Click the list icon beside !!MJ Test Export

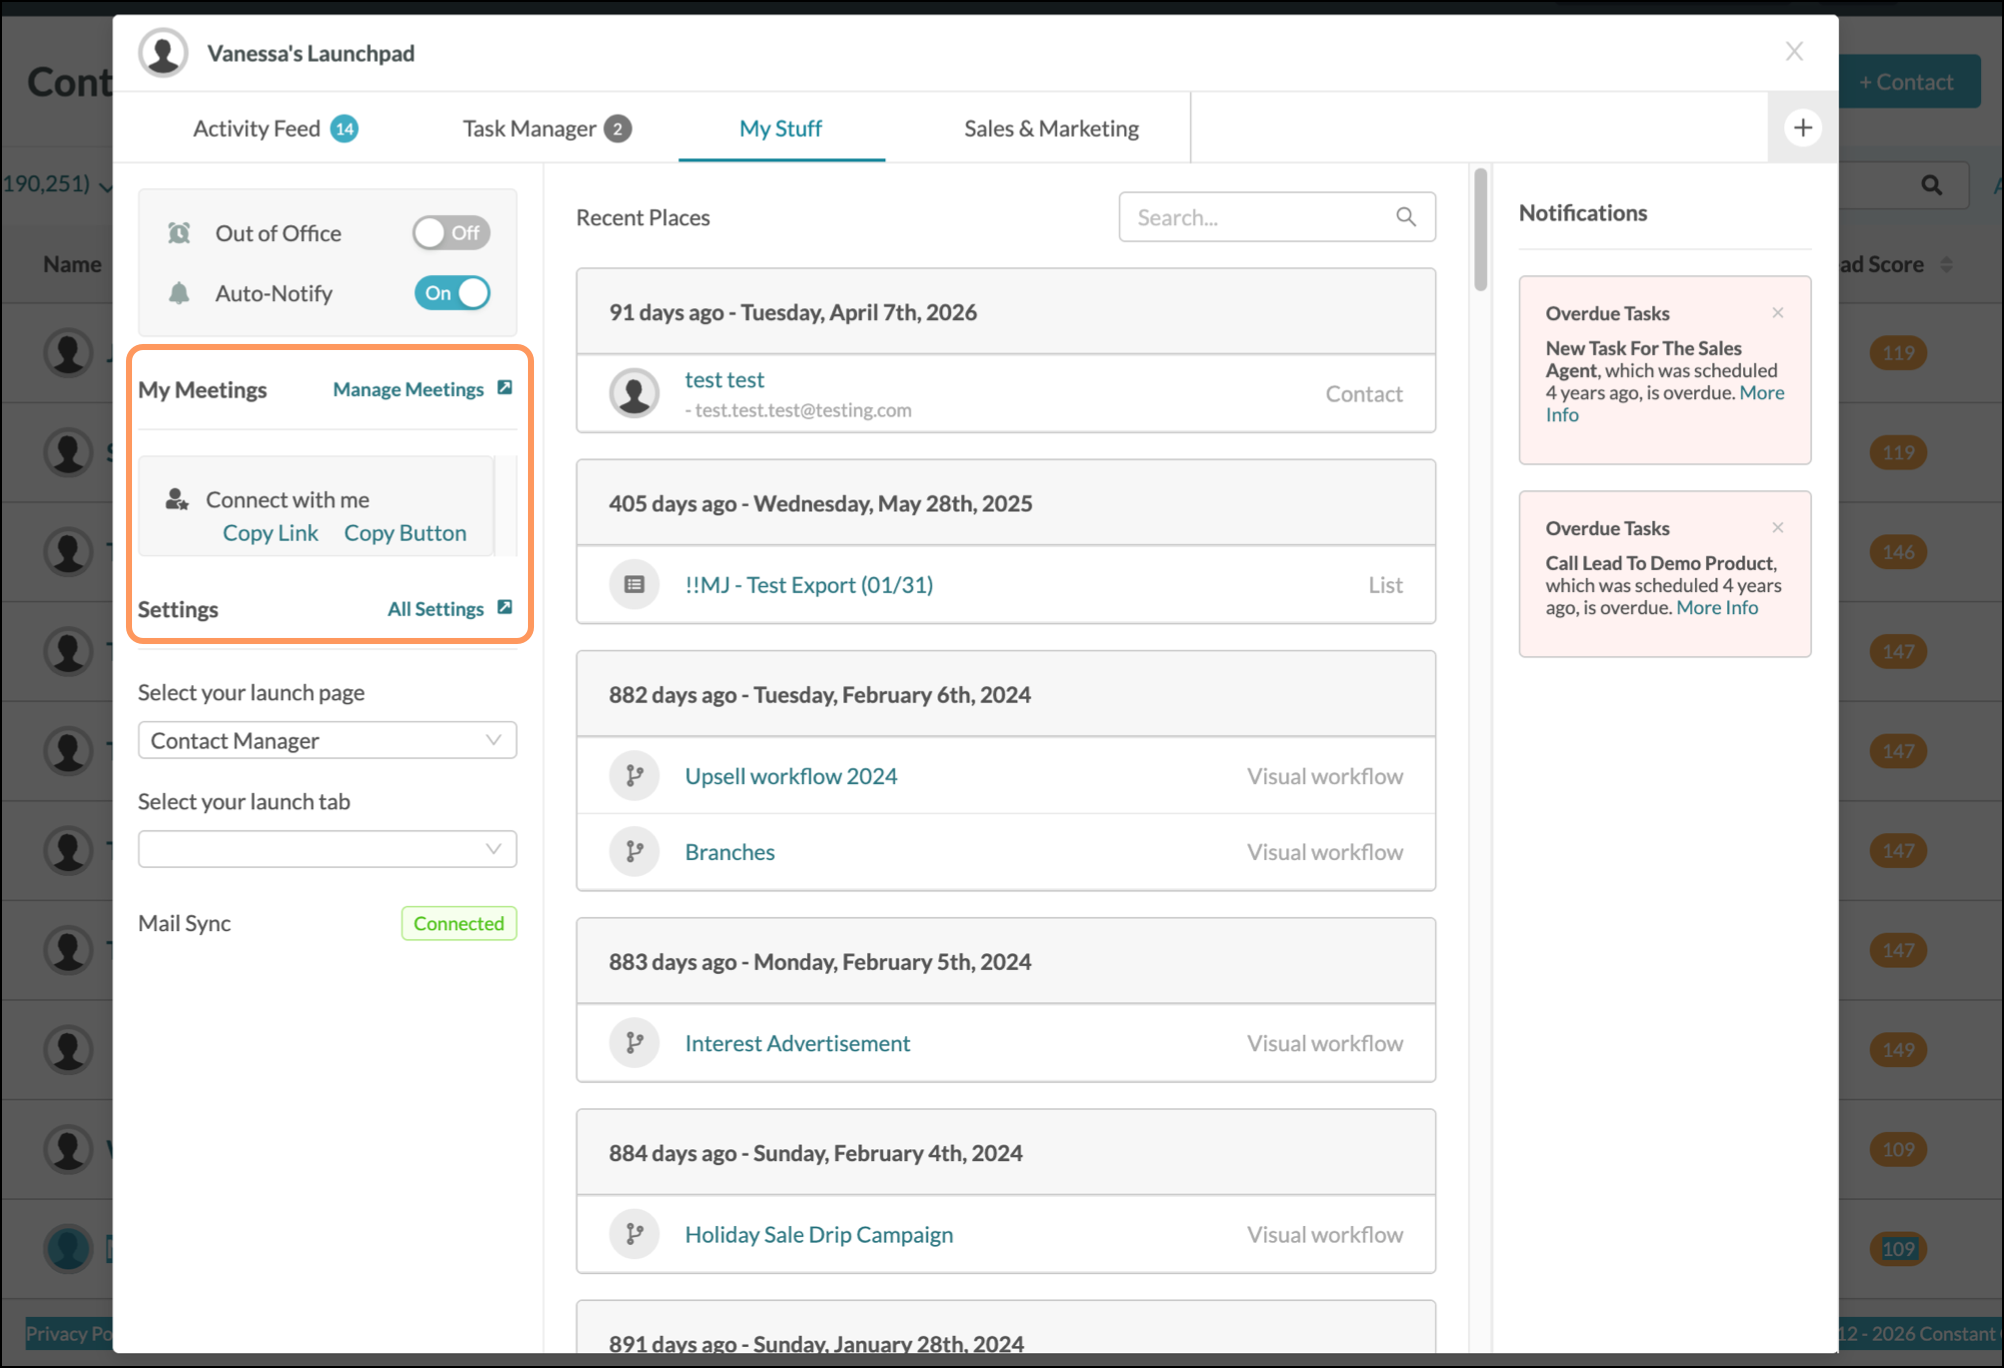(634, 585)
